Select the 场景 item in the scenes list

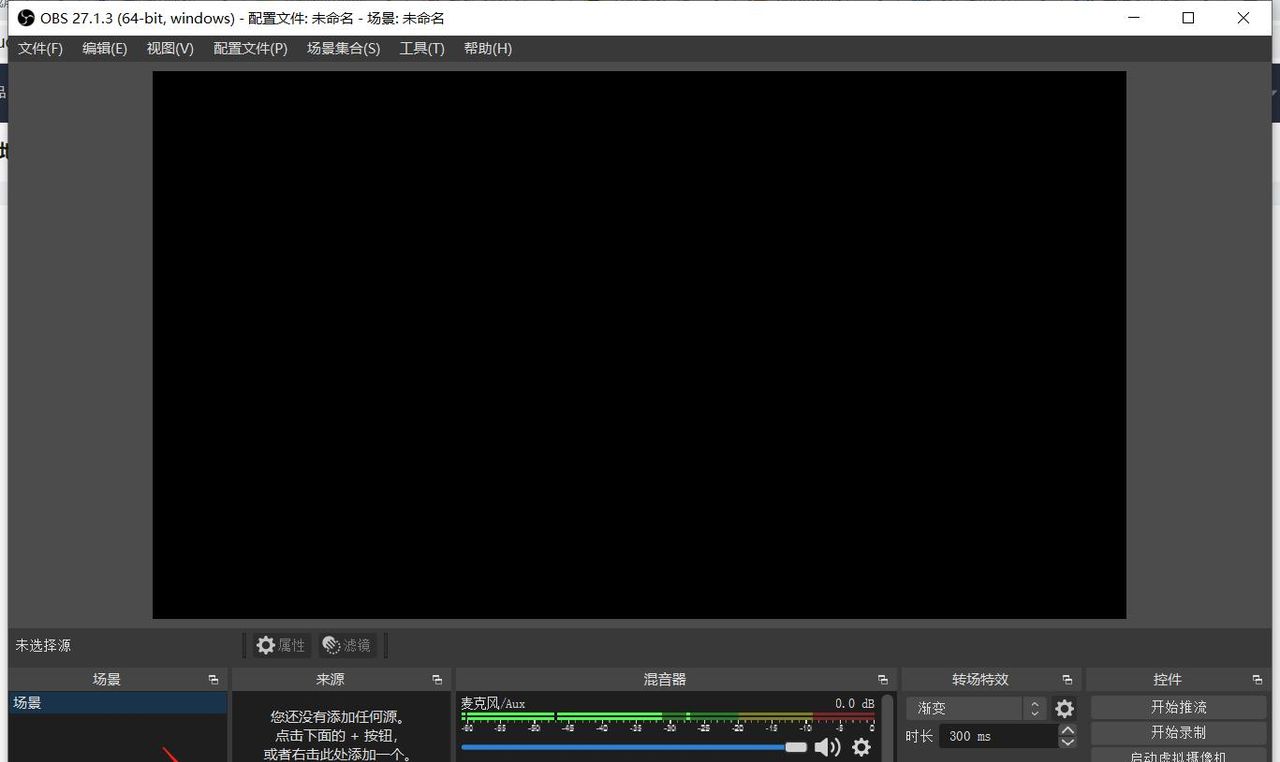[118, 703]
